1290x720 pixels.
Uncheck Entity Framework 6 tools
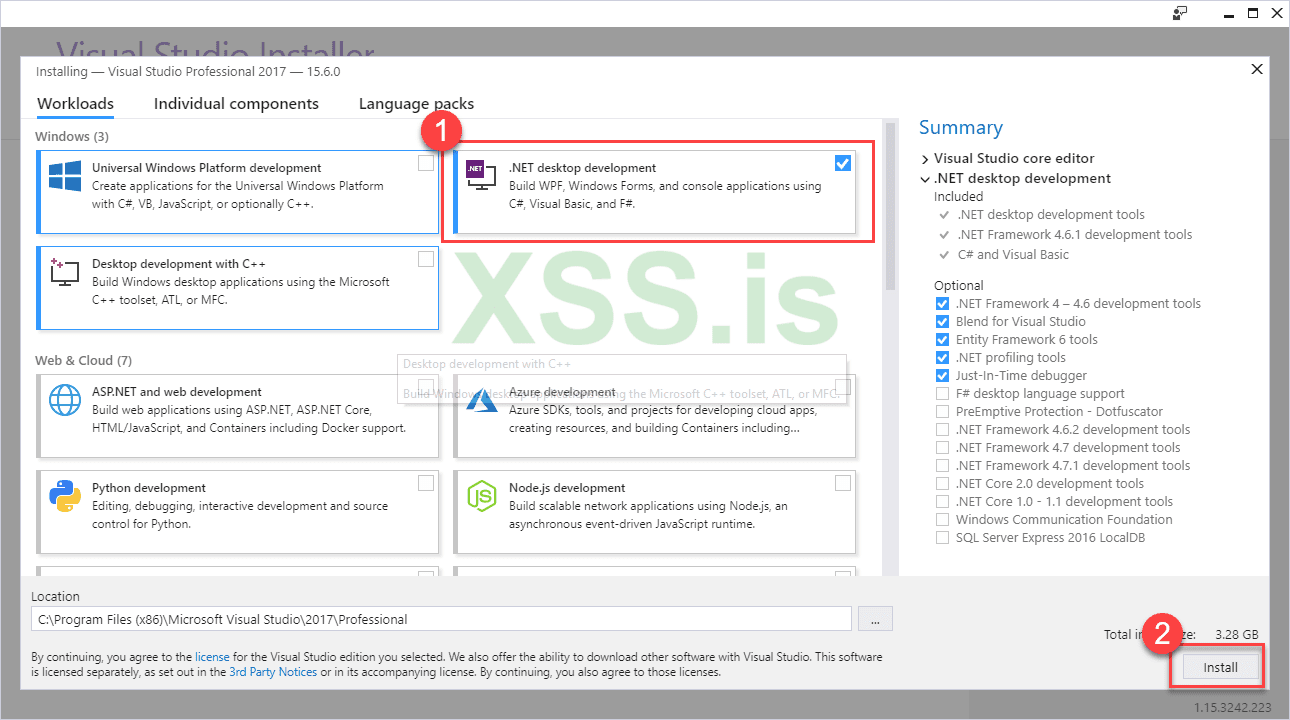point(942,340)
